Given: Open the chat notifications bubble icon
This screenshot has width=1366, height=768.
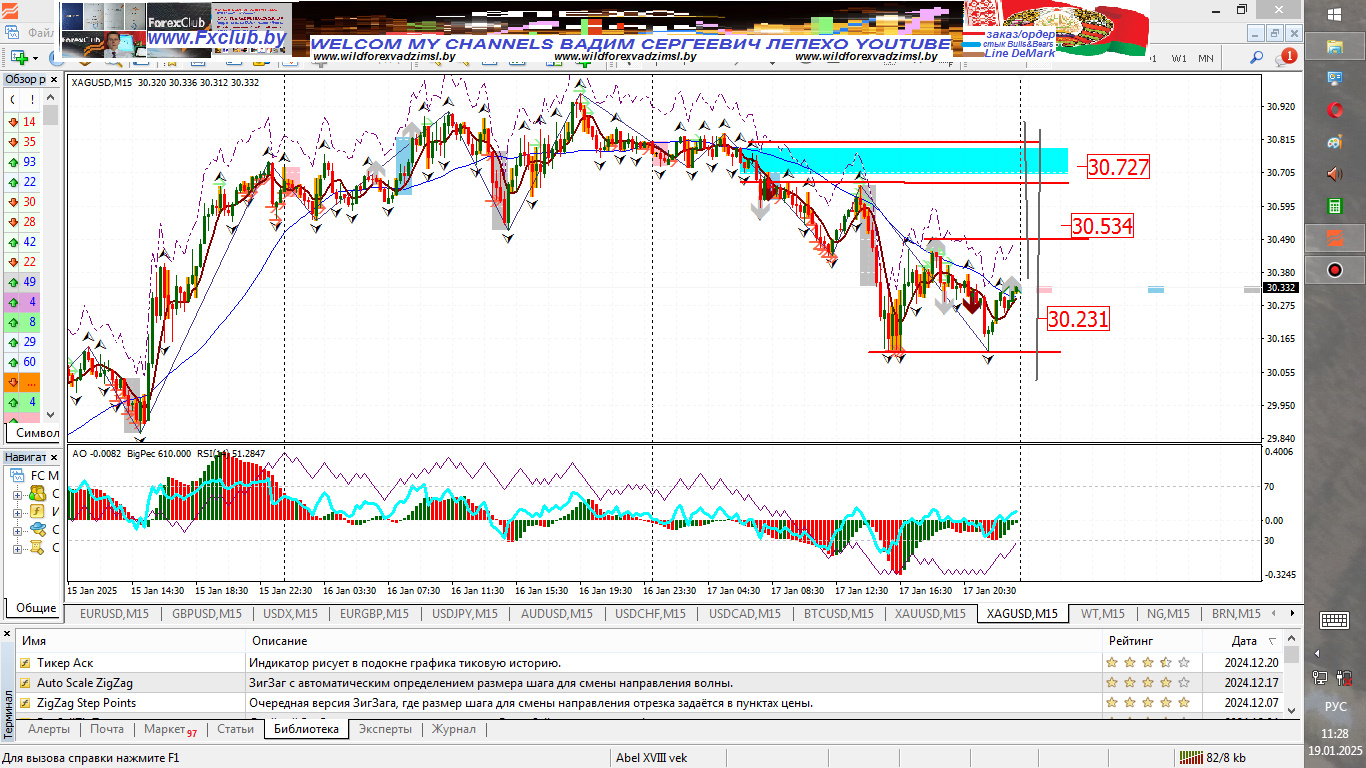Looking at the screenshot, I should pyautogui.click(x=1286, y=58).
